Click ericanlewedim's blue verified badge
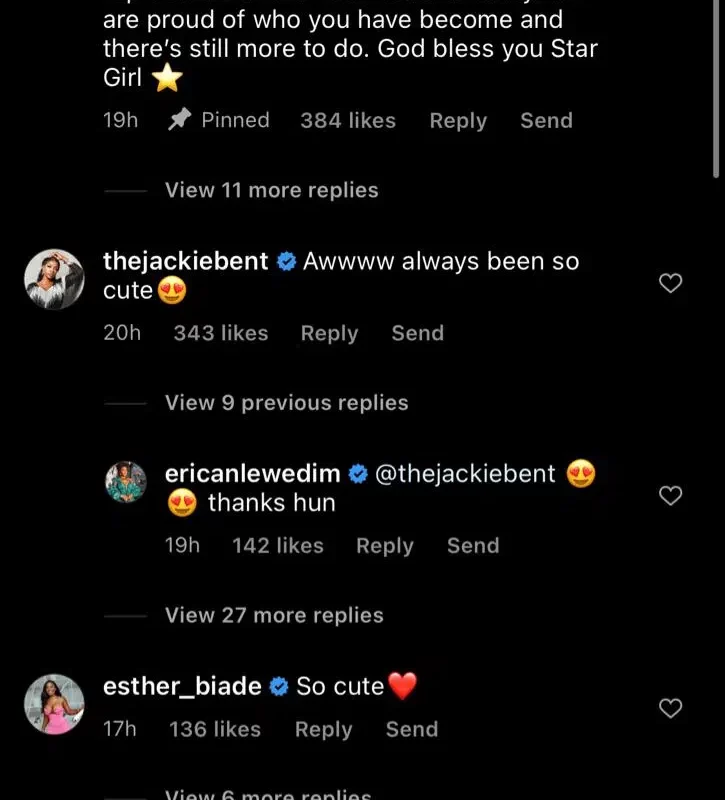The image size is (725, 800). (358, 474)
